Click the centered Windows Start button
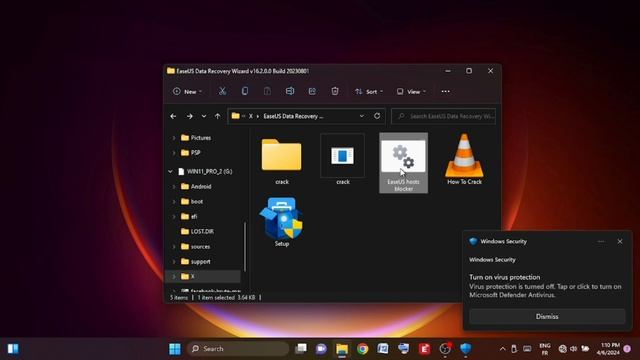Viewport: 640px width, 360px height. tap(175, 349)
